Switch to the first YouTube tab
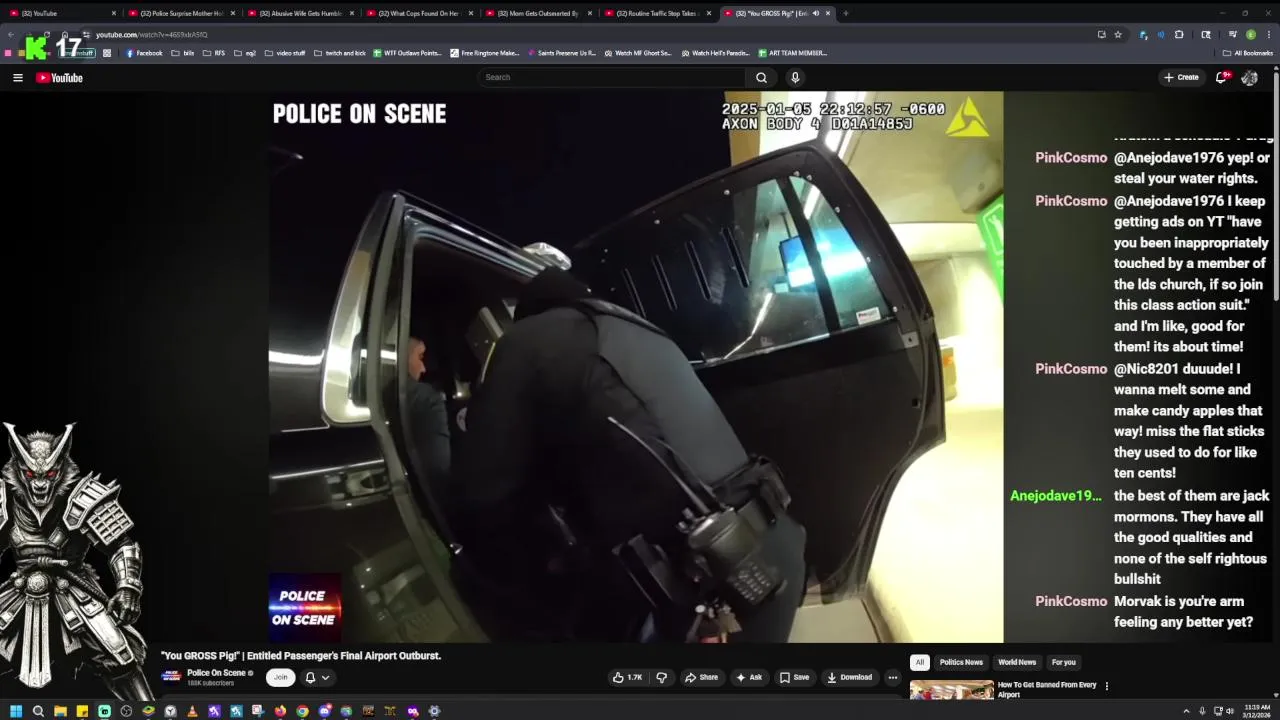Image resolution: width=1280 pixels, height=720 pixels. tap(62, 13)
